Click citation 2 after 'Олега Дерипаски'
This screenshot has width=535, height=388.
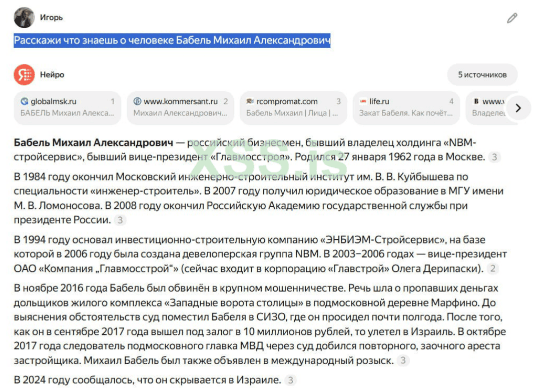pos(493,269)
